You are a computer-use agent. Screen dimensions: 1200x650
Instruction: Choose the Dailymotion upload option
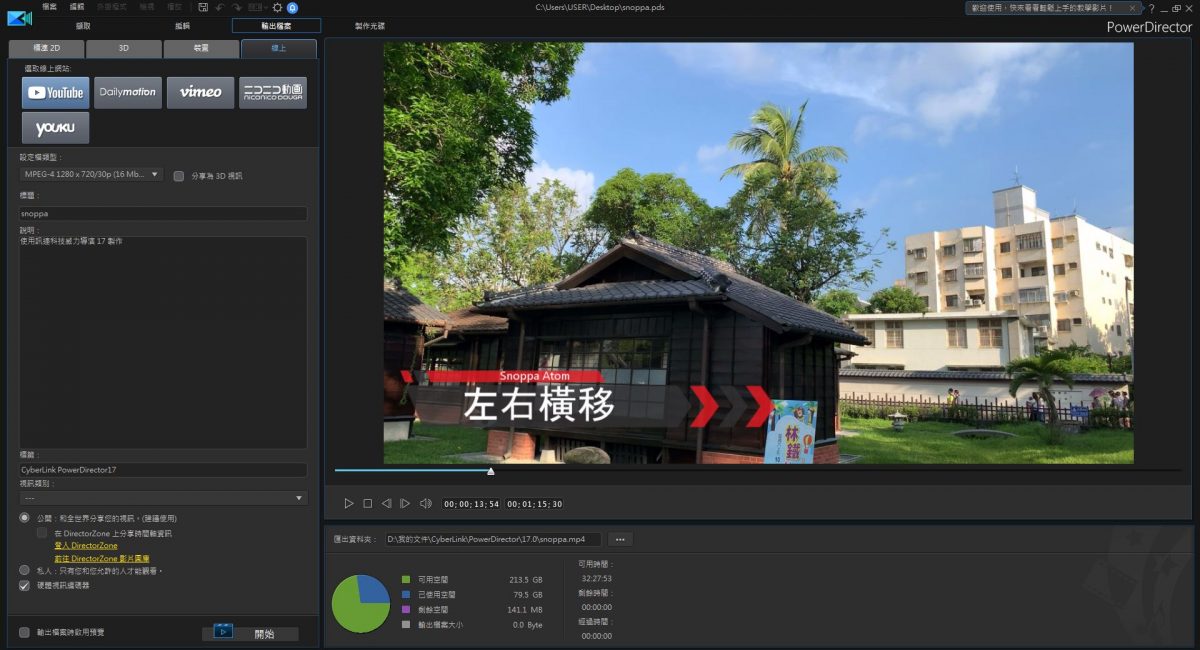(x=128, y=93)
